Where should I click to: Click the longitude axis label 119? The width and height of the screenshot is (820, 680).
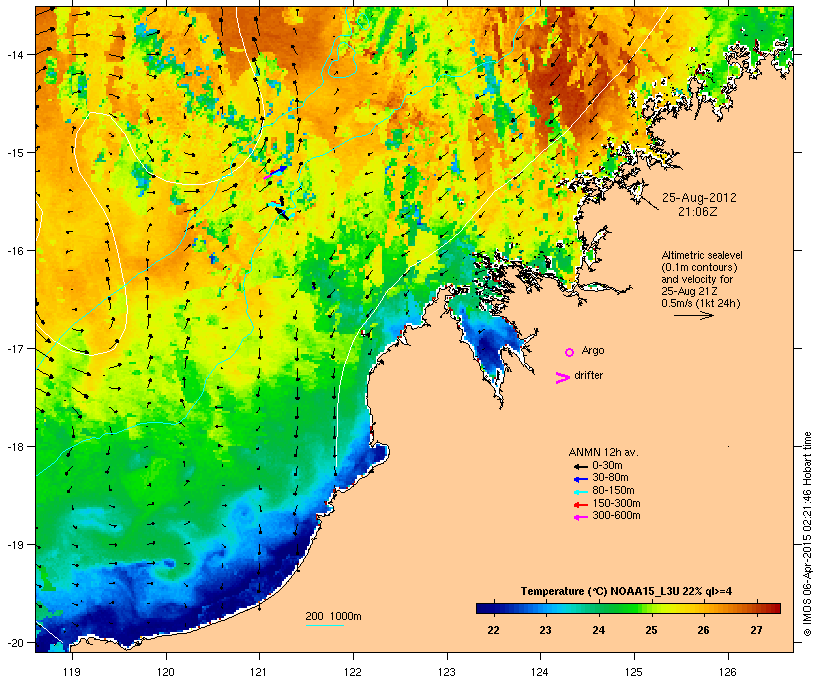coord(72,672)
